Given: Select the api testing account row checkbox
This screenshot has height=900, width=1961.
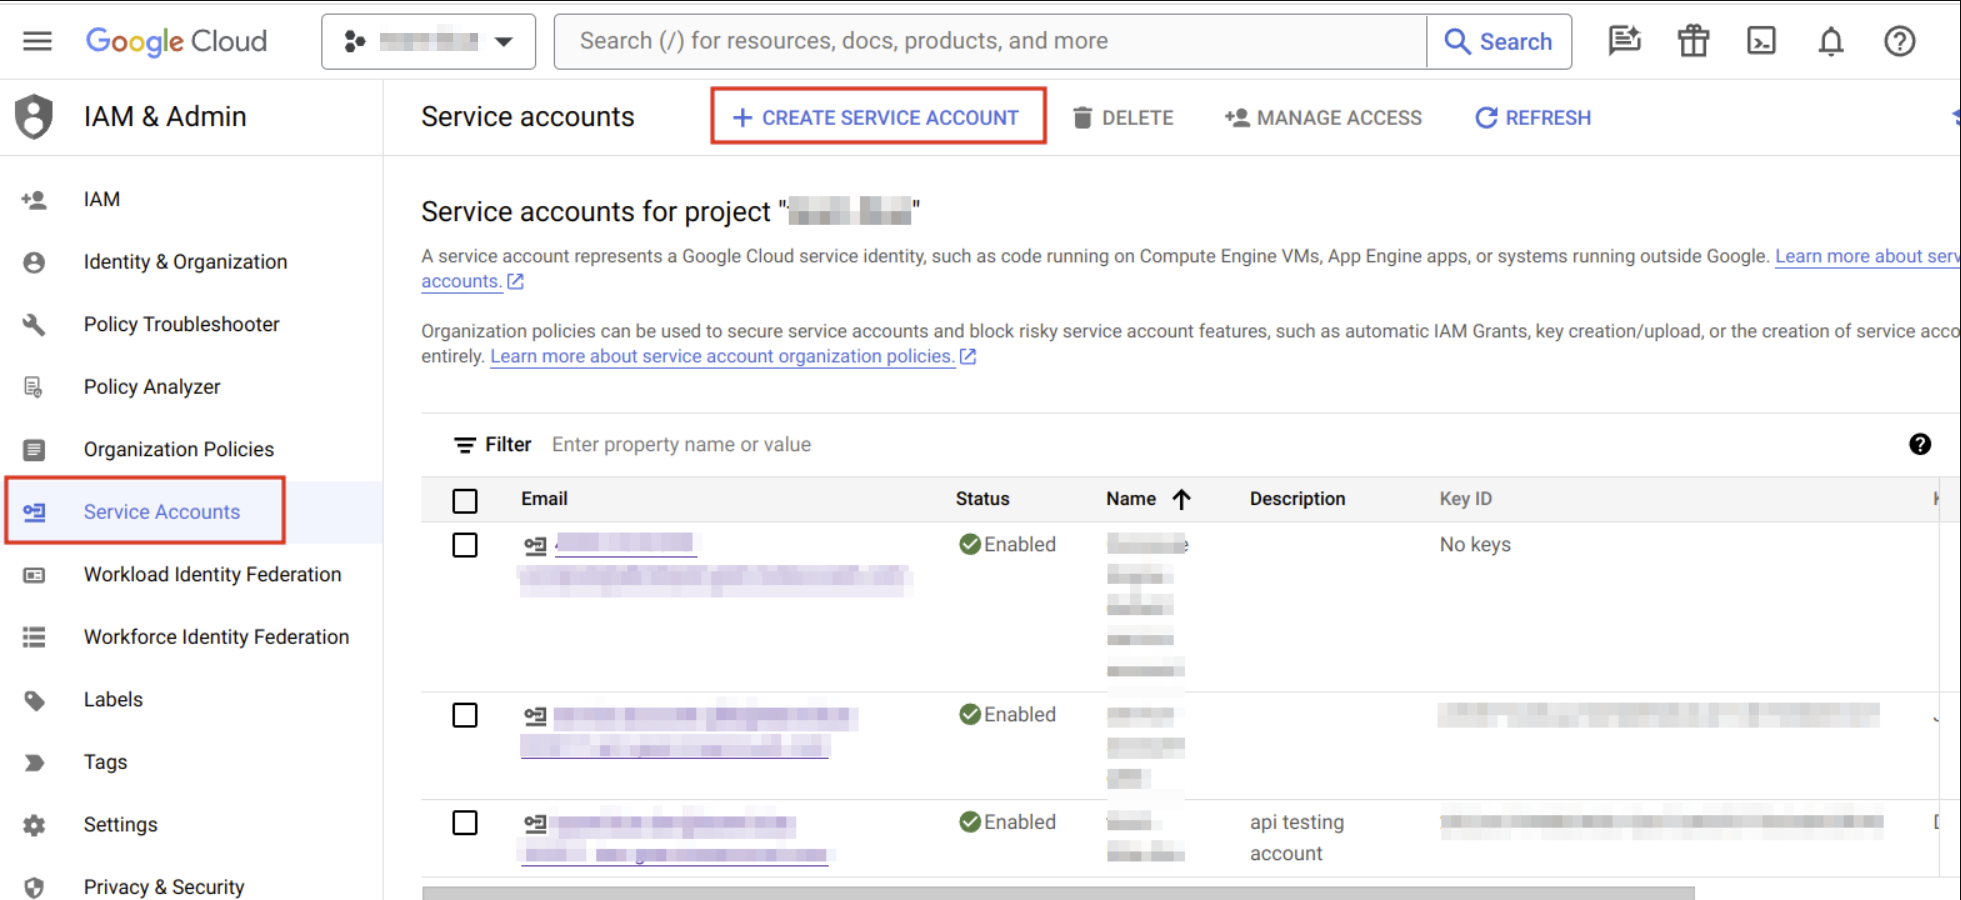Looking at the screenshot, I should tap(465, 823).
